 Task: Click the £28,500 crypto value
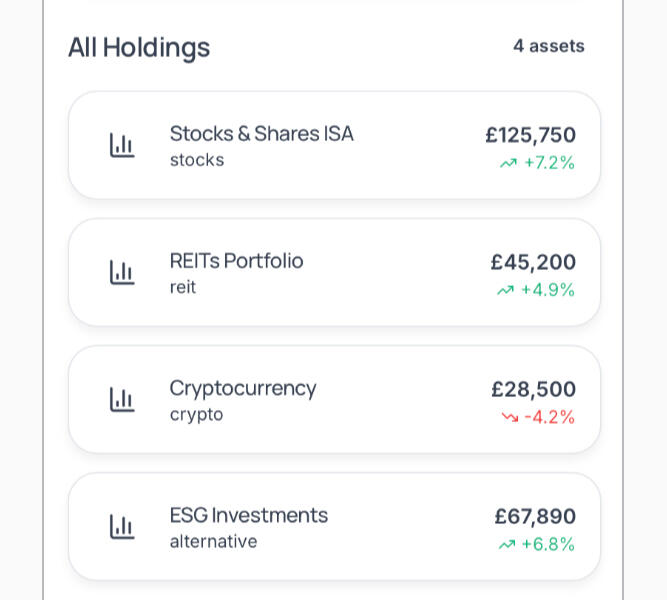(533, 389)
